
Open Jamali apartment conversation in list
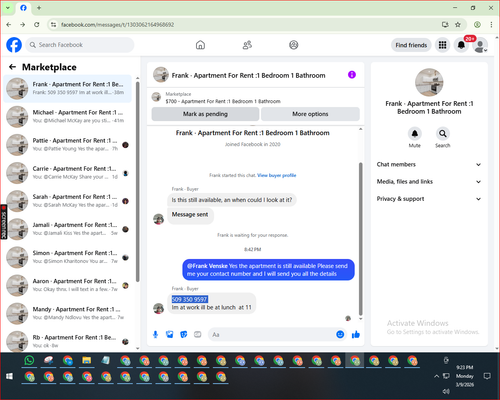coord(68,229)
